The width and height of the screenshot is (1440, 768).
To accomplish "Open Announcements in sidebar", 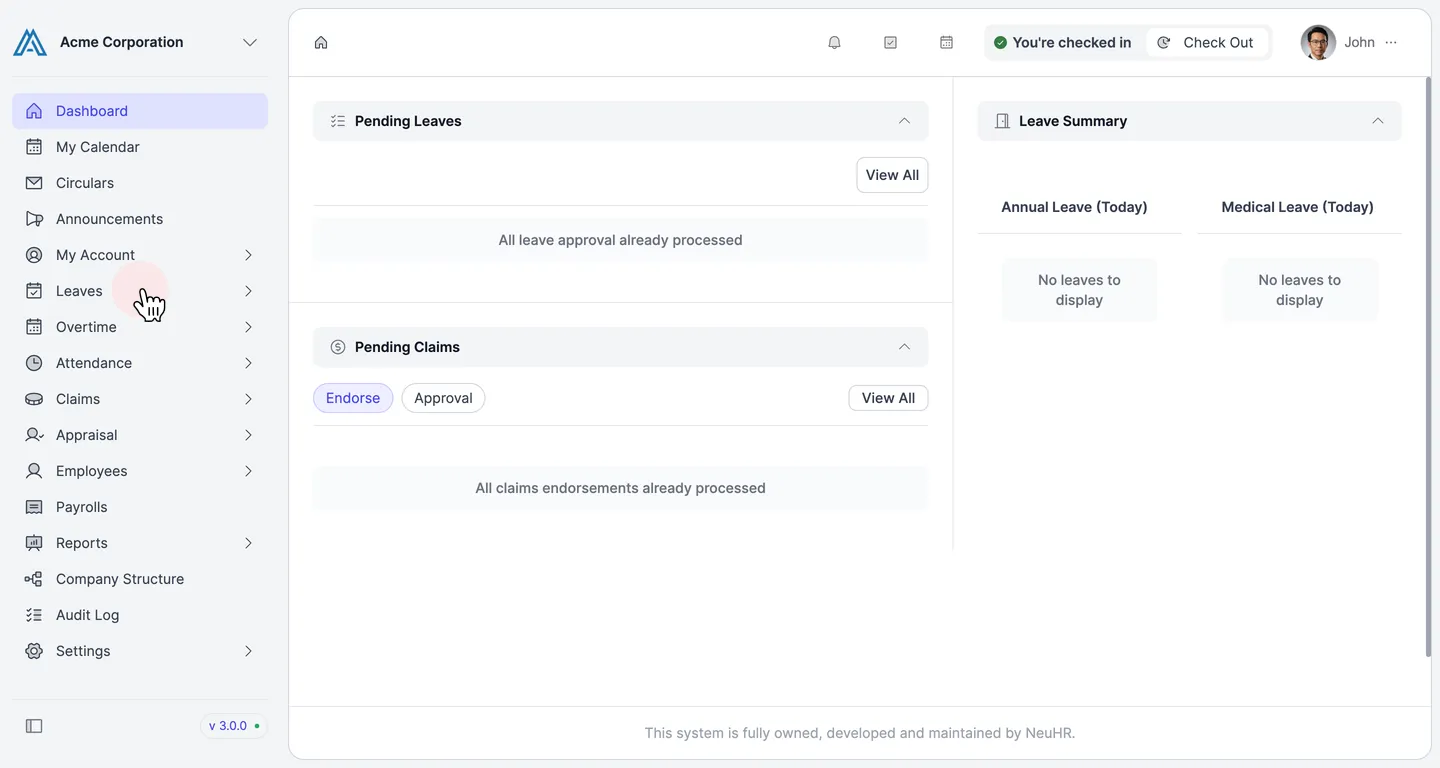I will click(140, 219).
